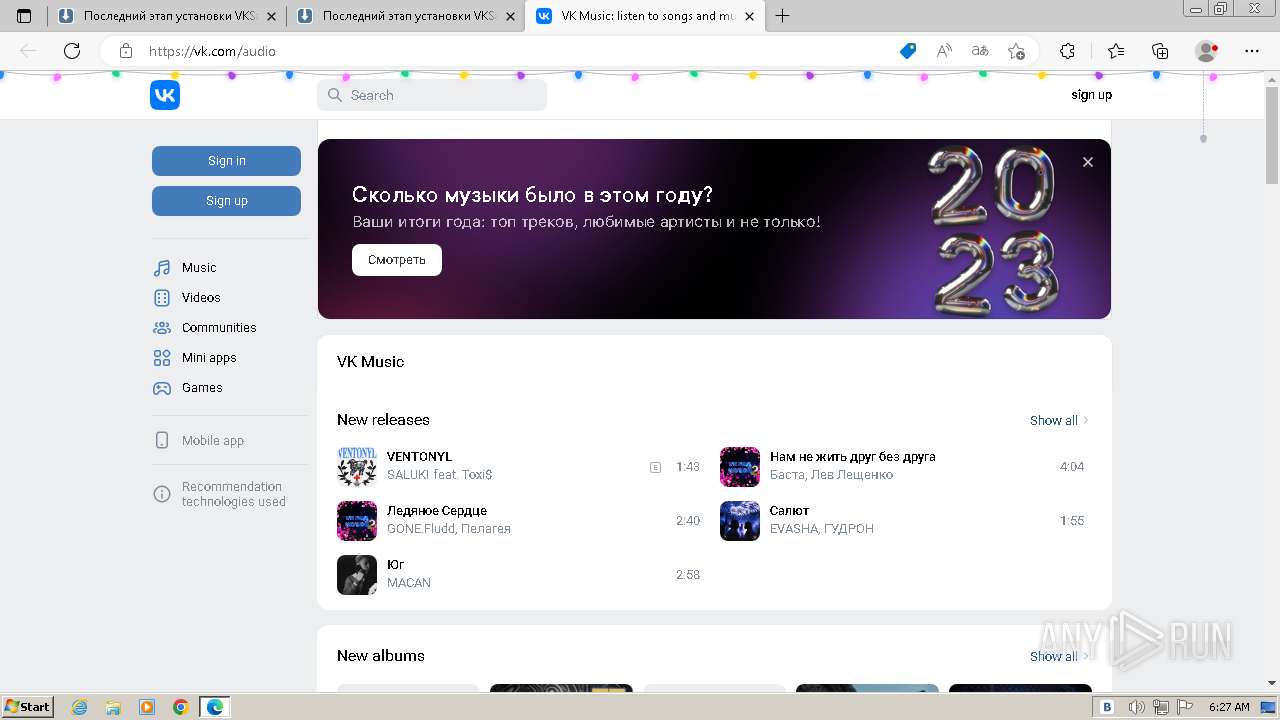This screenshot has width=1280, height=720.
Task: Open Settings and more menu
Action: tap(1252, 51)
